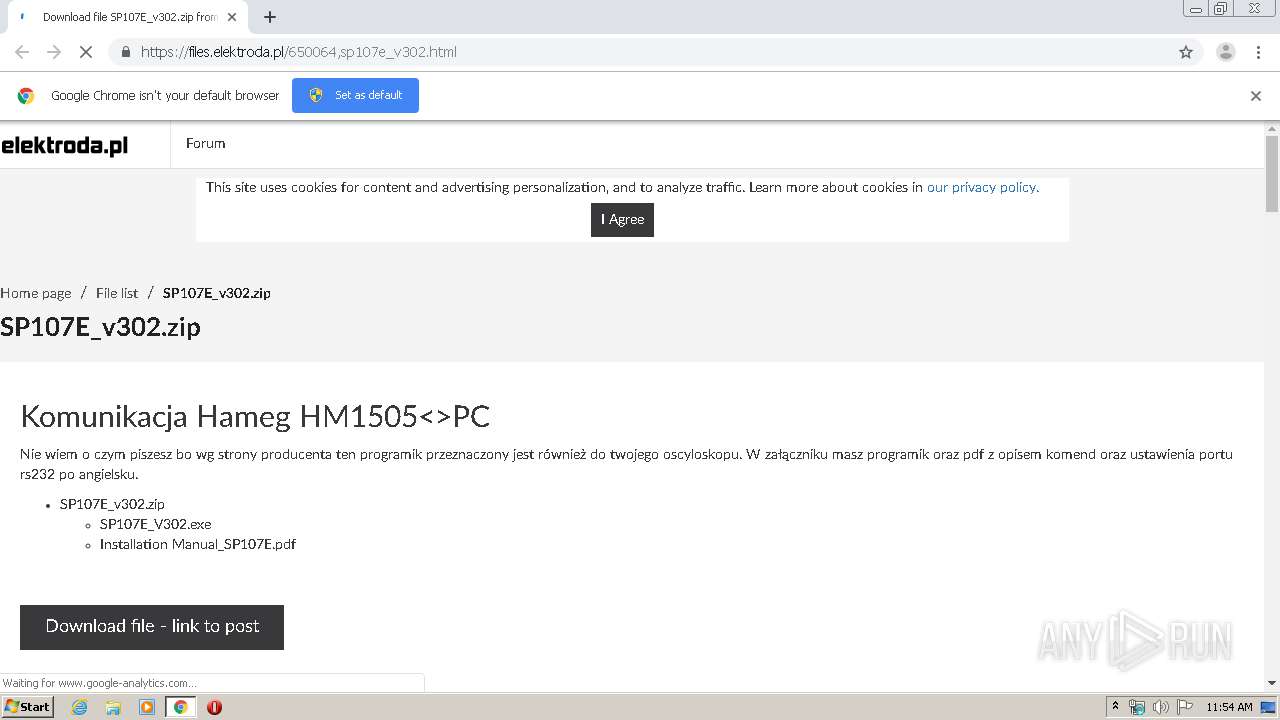Open the Chrome profile avatar
1280x720 pixels.
pos(1225,52)
